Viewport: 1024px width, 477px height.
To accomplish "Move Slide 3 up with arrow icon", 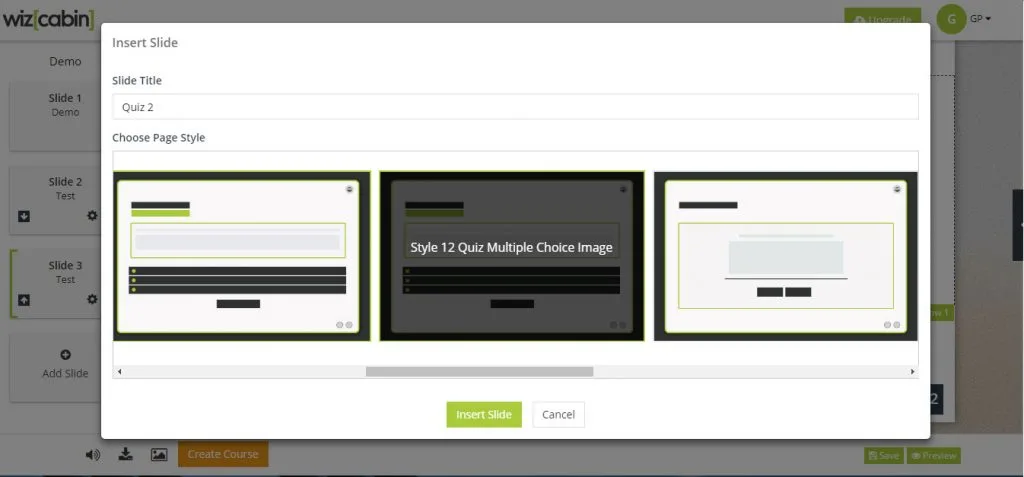I will pos(24,300).
